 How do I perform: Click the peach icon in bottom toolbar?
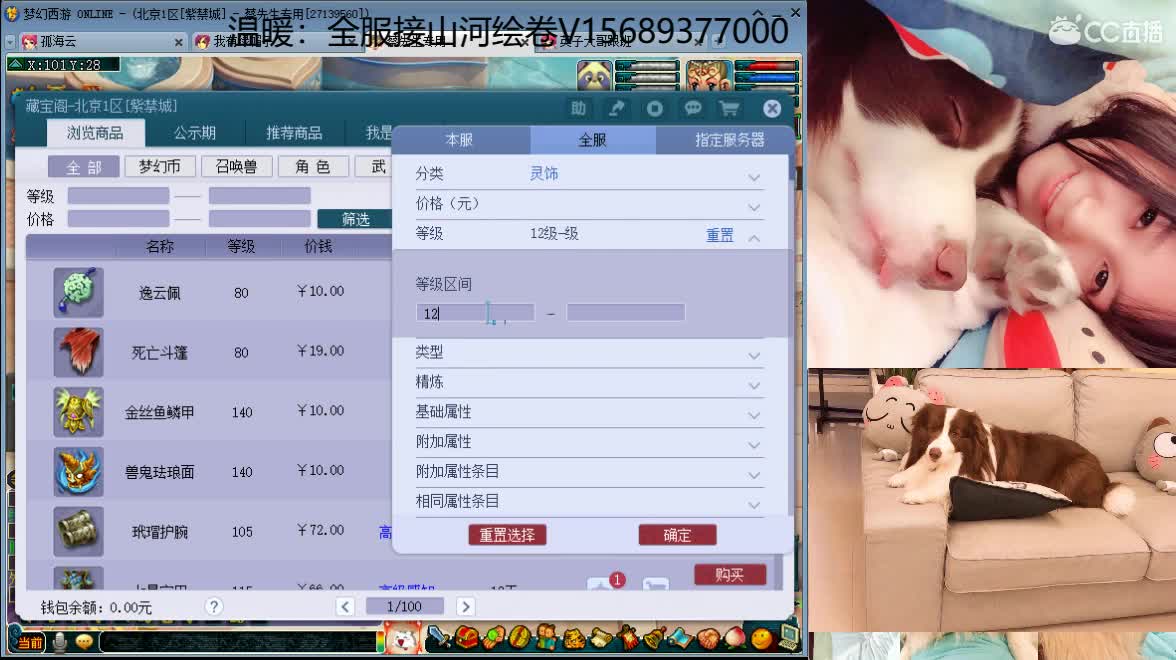point(735,638)
